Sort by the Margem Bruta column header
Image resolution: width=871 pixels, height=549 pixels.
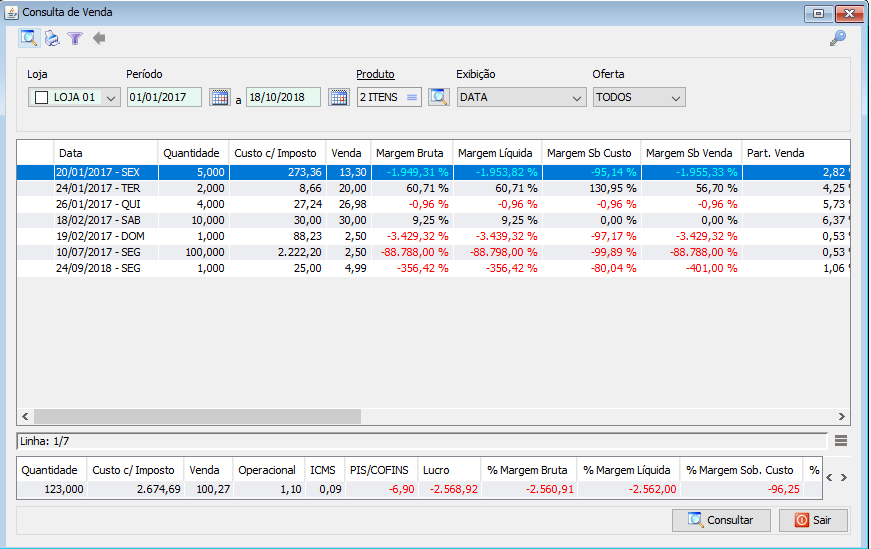(410, 153)
